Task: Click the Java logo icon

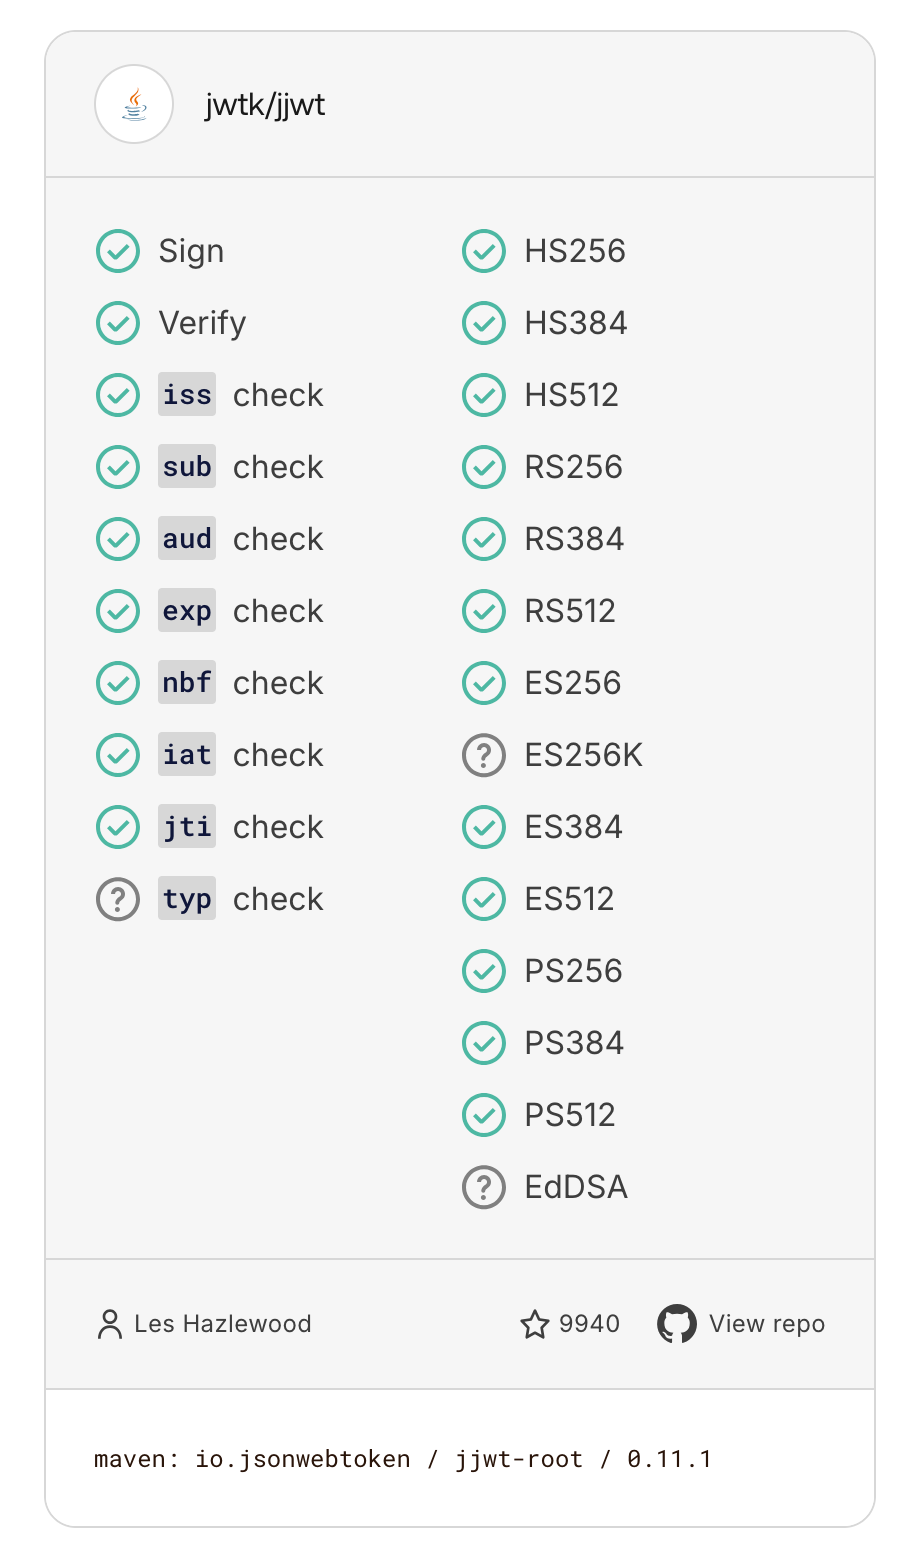Action: [134, 104]
